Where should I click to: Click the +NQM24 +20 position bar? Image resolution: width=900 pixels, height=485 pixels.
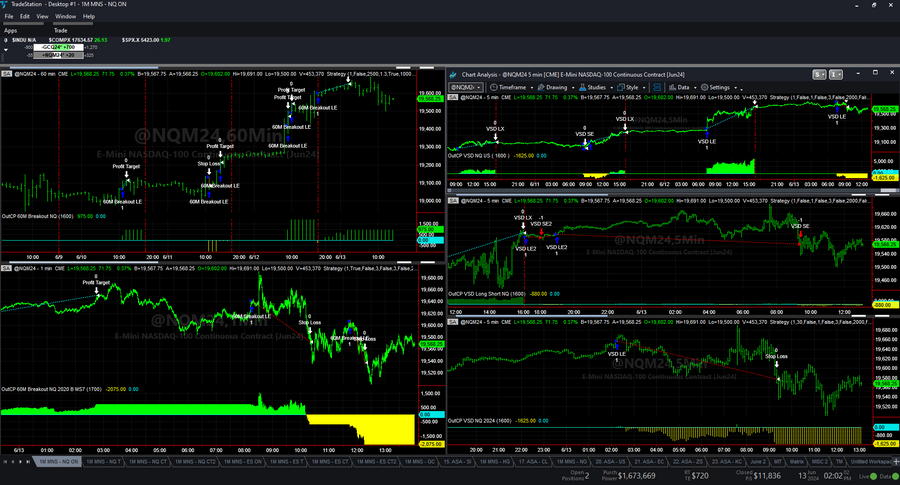pos(59,55)
